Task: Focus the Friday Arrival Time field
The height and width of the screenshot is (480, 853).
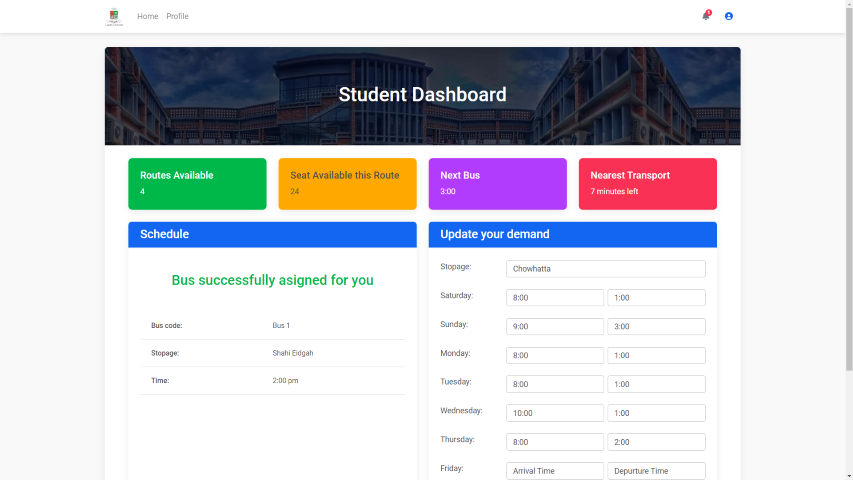Action: tap(555, 471)
